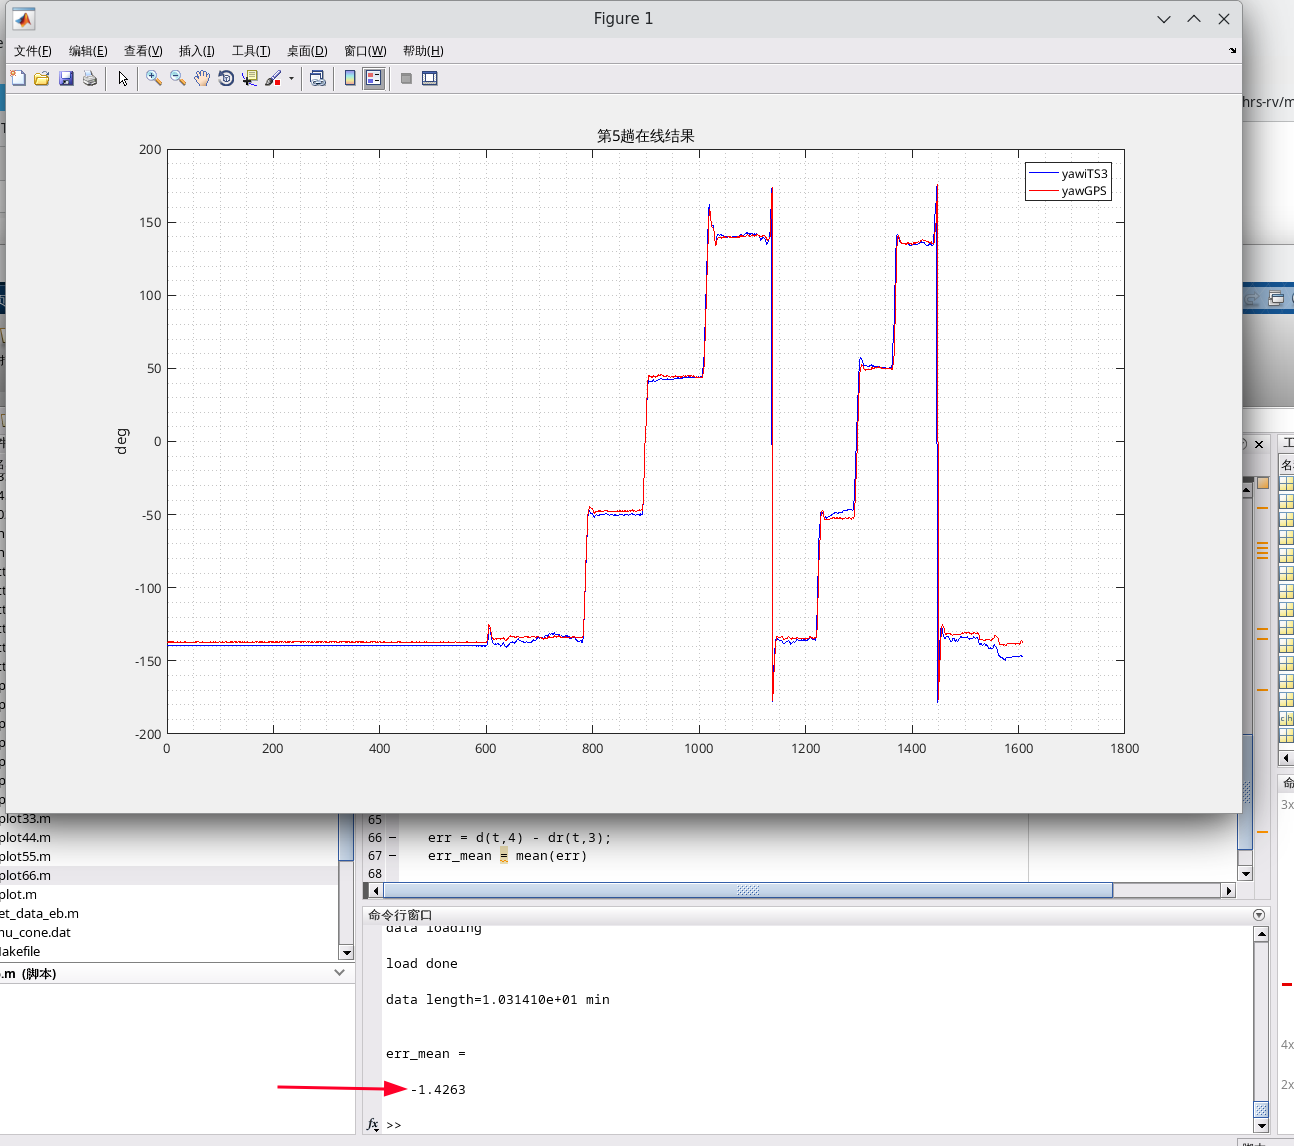This screenshot has height=1146, width=1294.
Task: Select plot55.m in the file list
Action: 25,856
